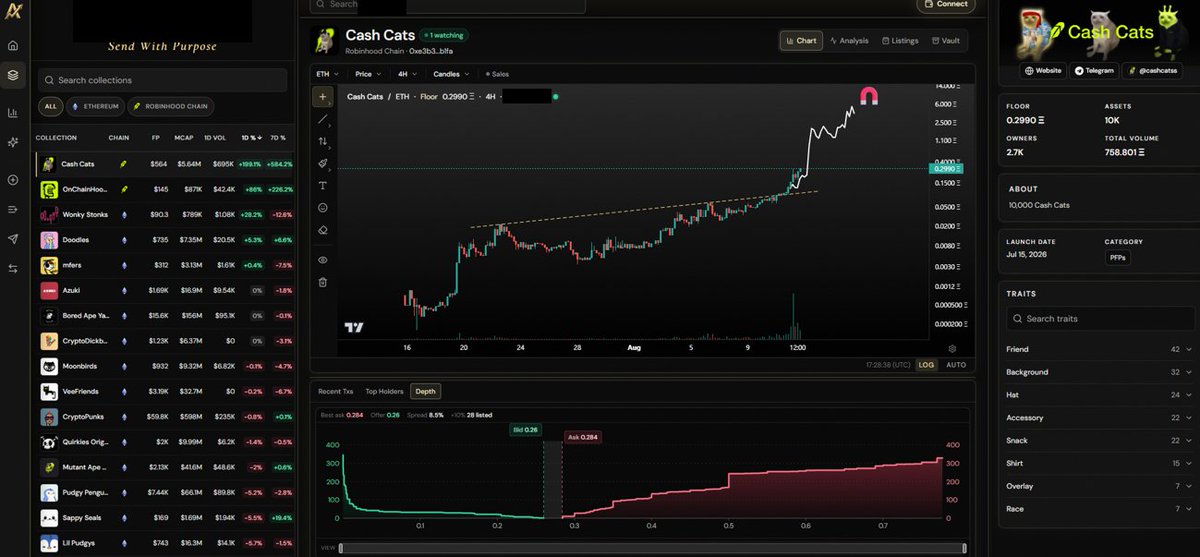The width and height of the screenshot is (1200, 557).
Task: Expand the Shirt trait filter
Action: pyautogui.click(x=1099, y=463)
